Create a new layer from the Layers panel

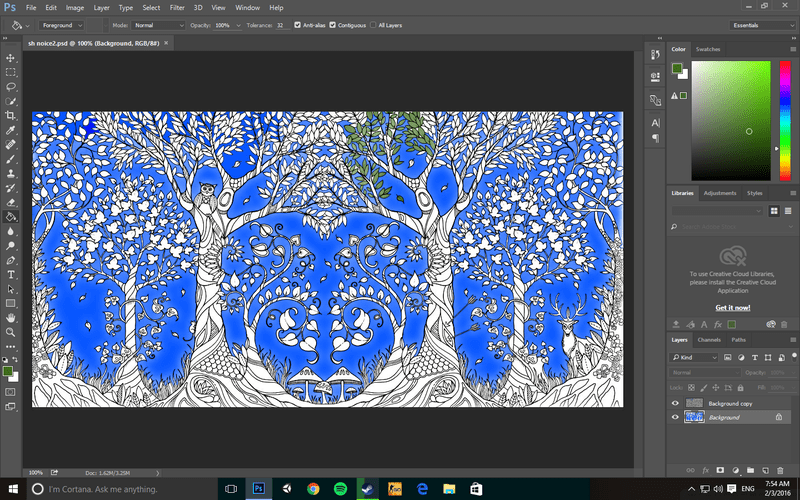click(x=764, y=469)
